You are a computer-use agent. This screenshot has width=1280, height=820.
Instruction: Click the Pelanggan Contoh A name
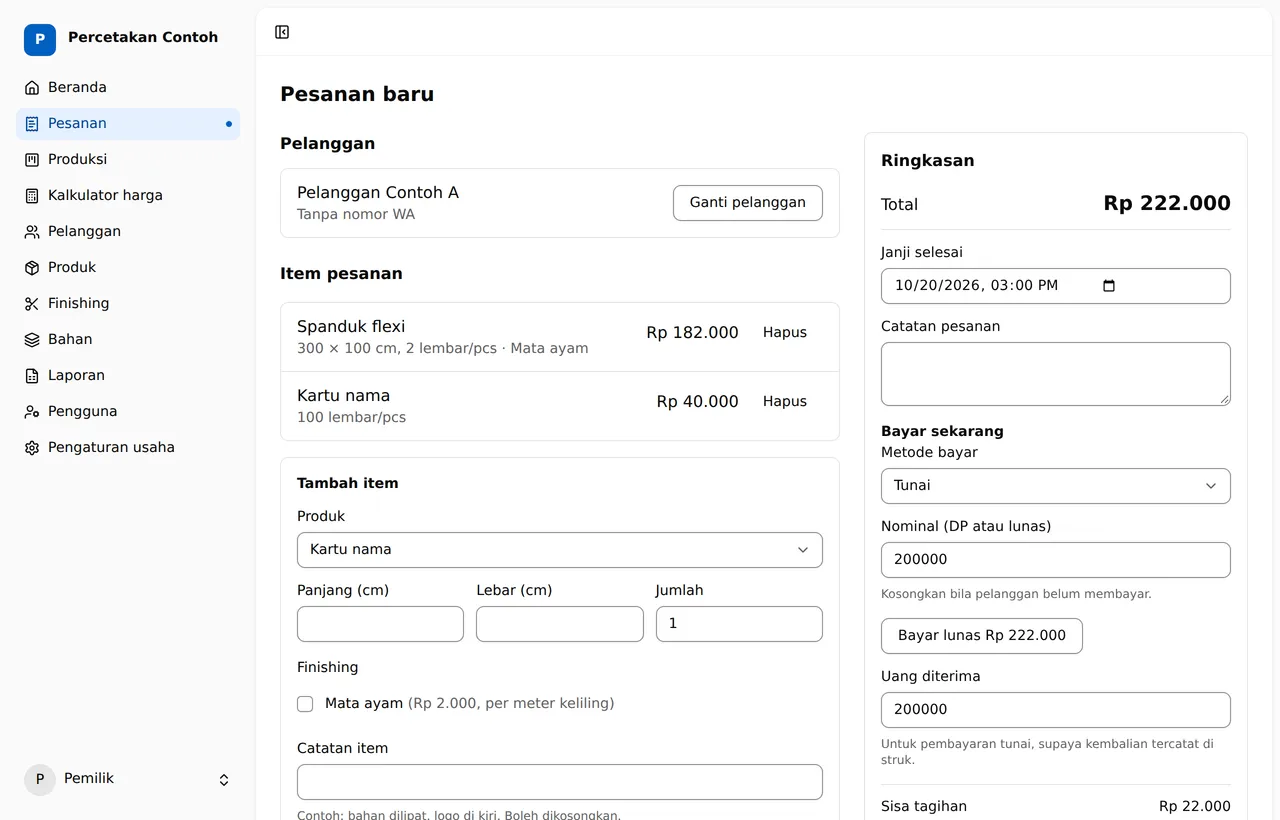tap(378, 193)
